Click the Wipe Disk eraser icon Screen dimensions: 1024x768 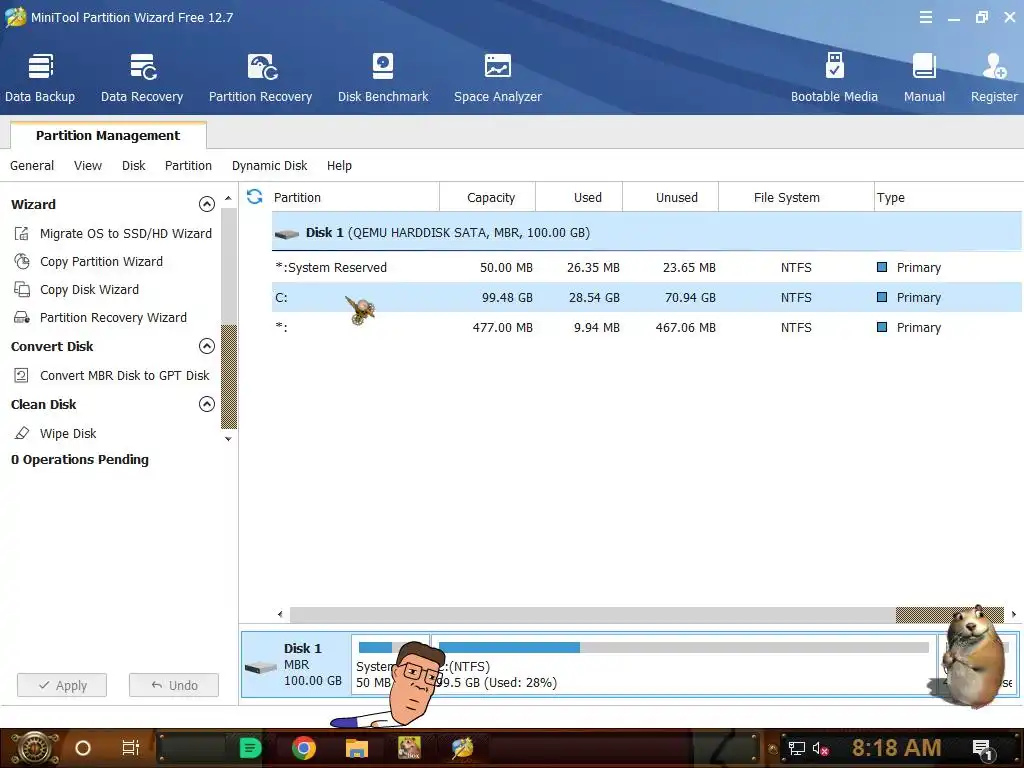pyautogui.click(x=22, y=433)
